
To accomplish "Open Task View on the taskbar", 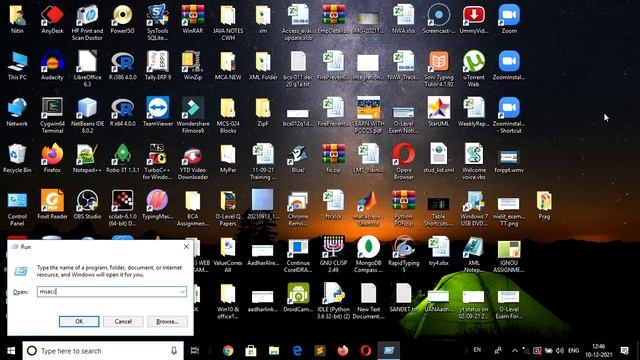I will 195,351.
